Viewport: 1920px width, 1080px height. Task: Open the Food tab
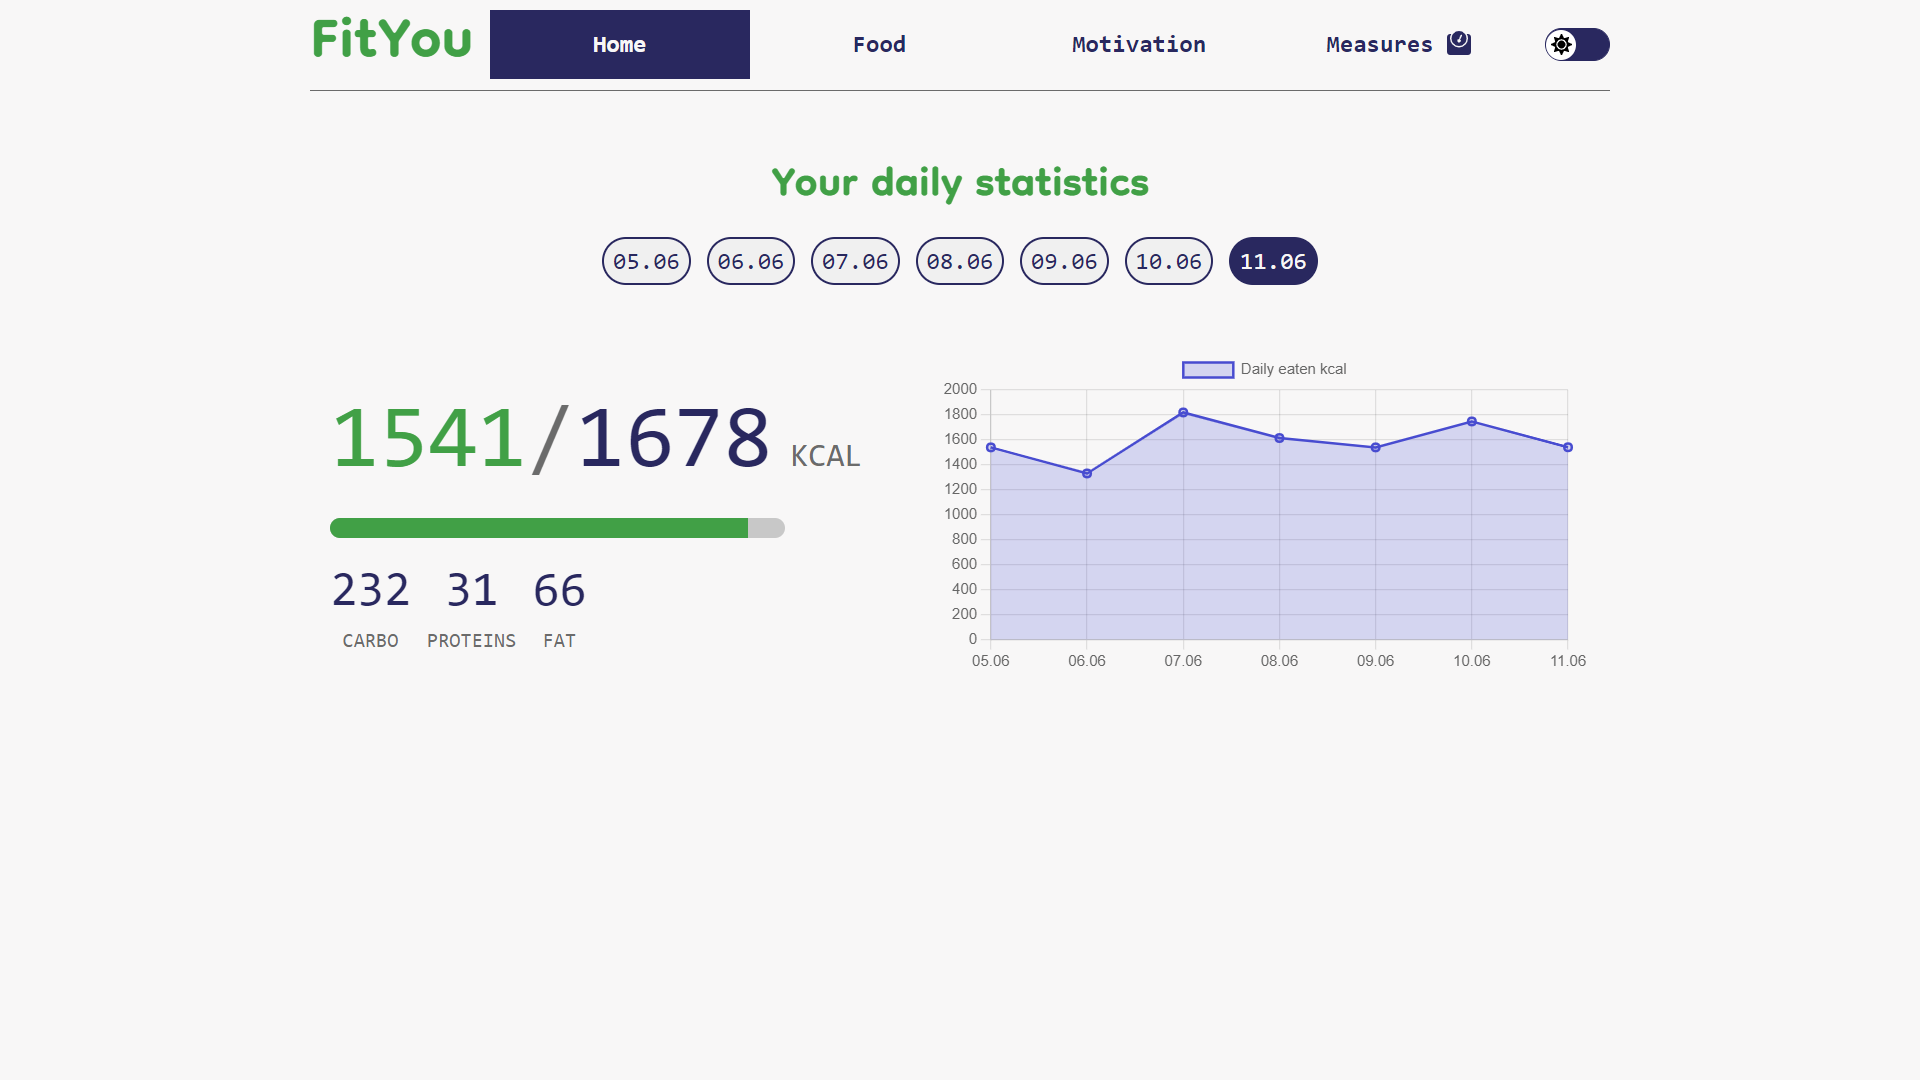pyautogui.click(x=880, y=44)
